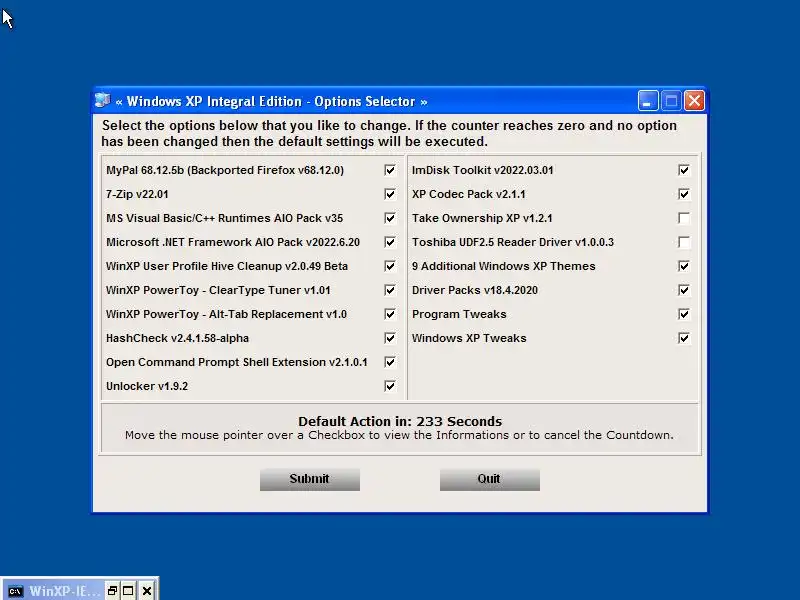Toggle the 7-Zip v22.01 checkbox
The height and width of the screenshot is (600, 800).
tap(390, 194)
